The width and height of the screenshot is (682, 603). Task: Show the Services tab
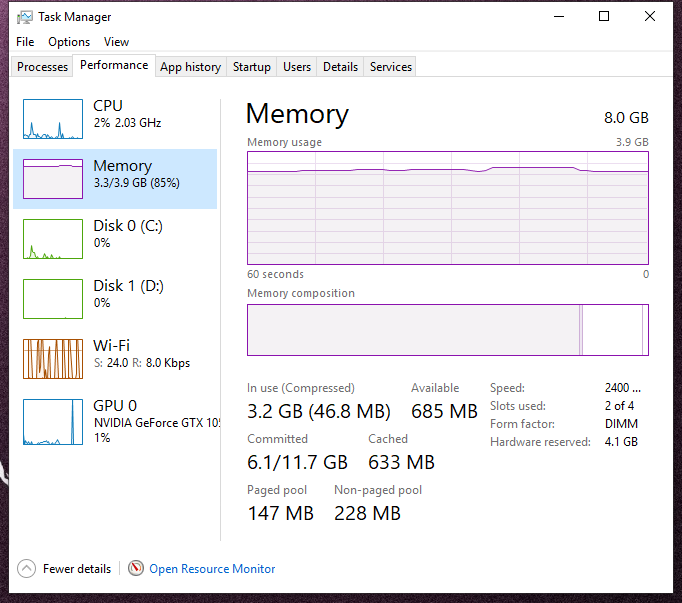coord(391,67)
